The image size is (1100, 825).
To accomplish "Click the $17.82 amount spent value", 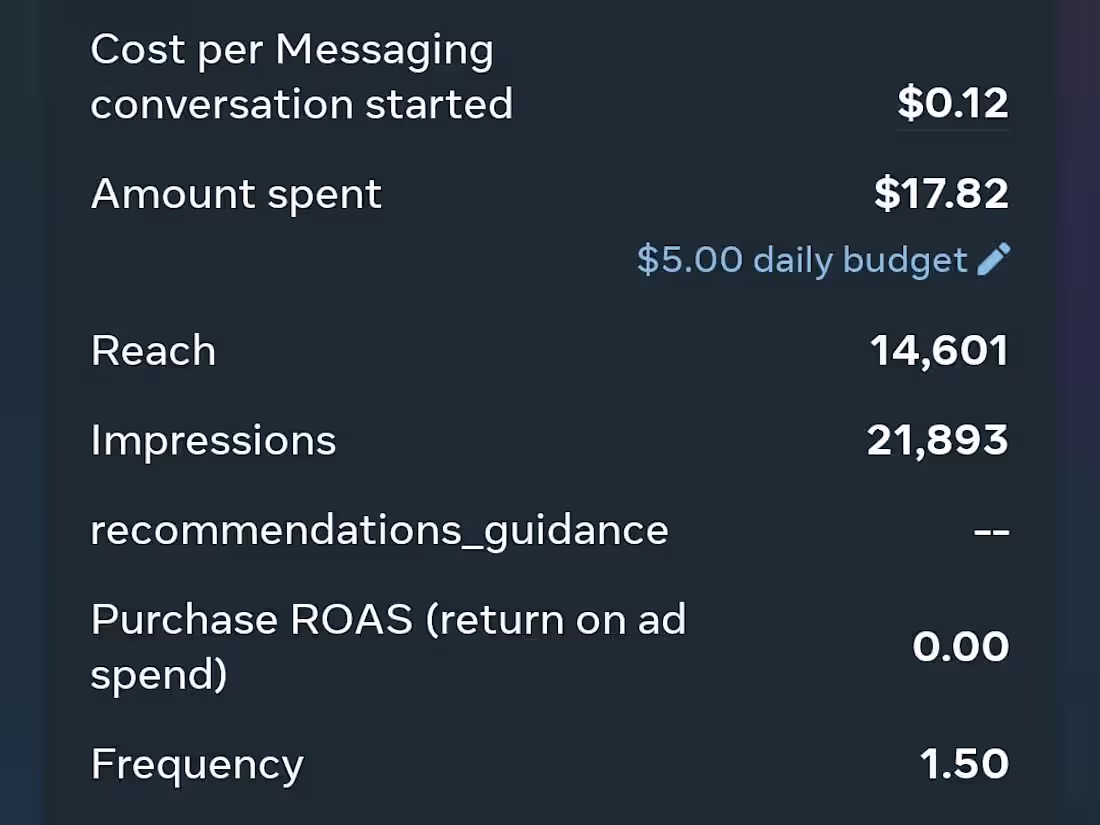I will [940, 194].
